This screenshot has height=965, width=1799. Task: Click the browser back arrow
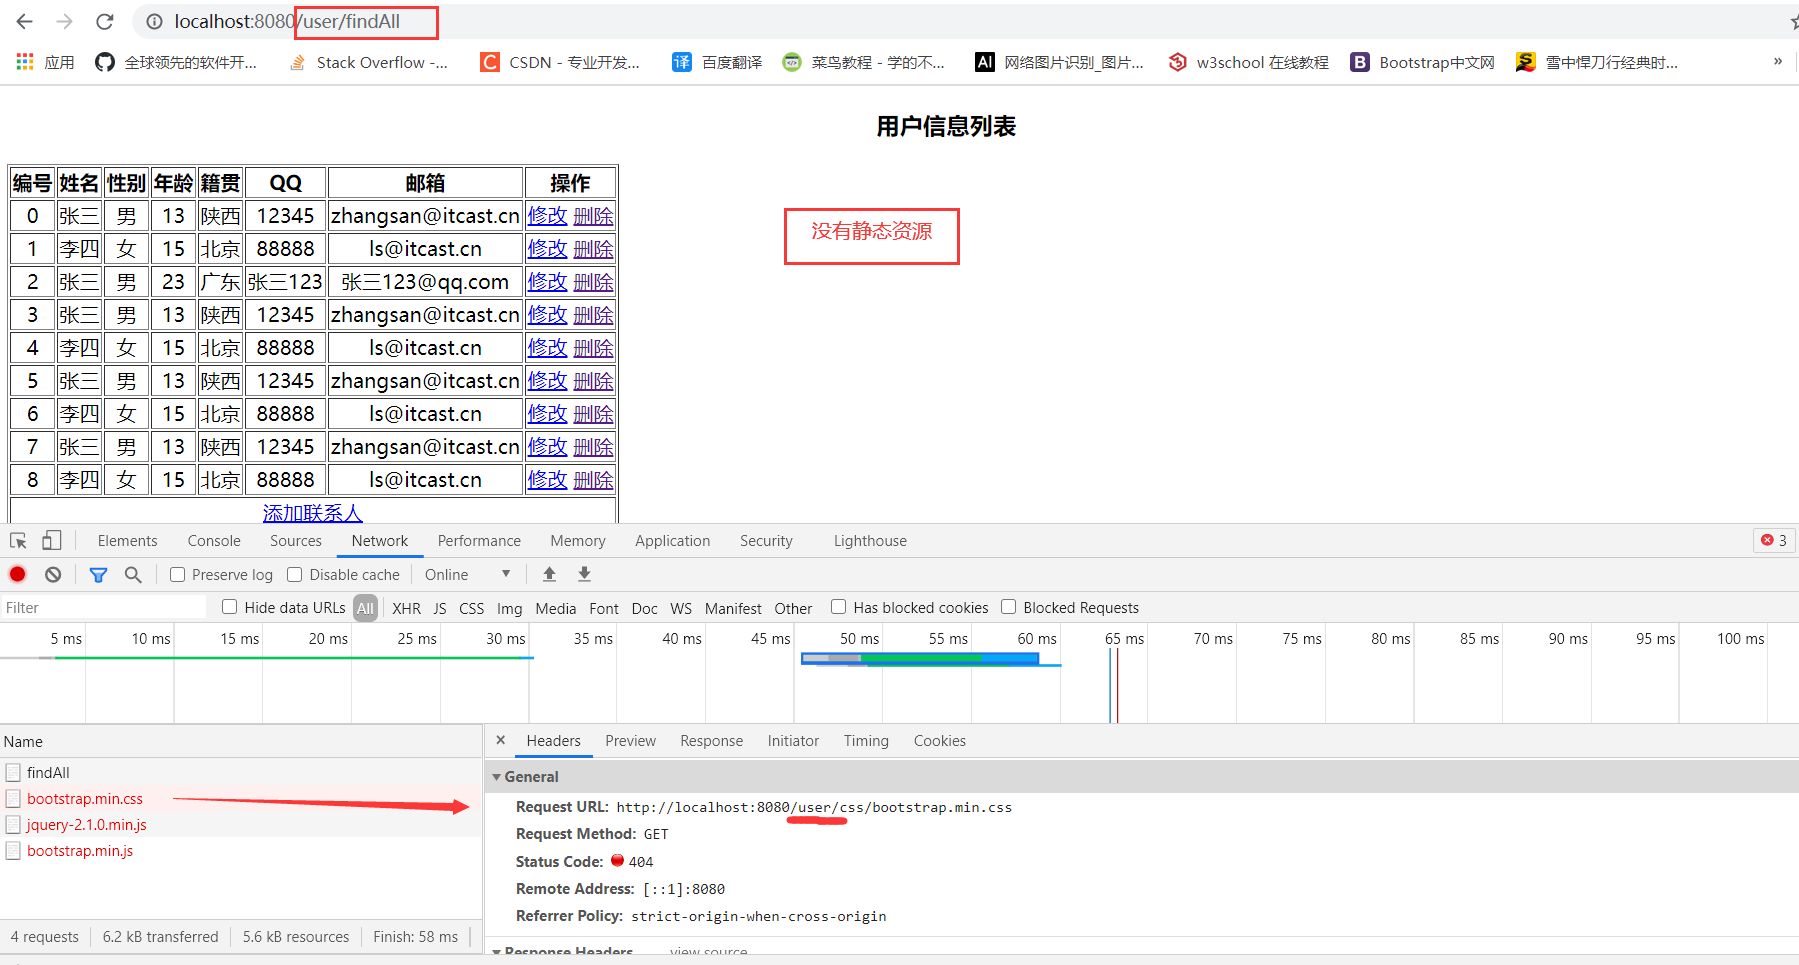coord(25,21)
